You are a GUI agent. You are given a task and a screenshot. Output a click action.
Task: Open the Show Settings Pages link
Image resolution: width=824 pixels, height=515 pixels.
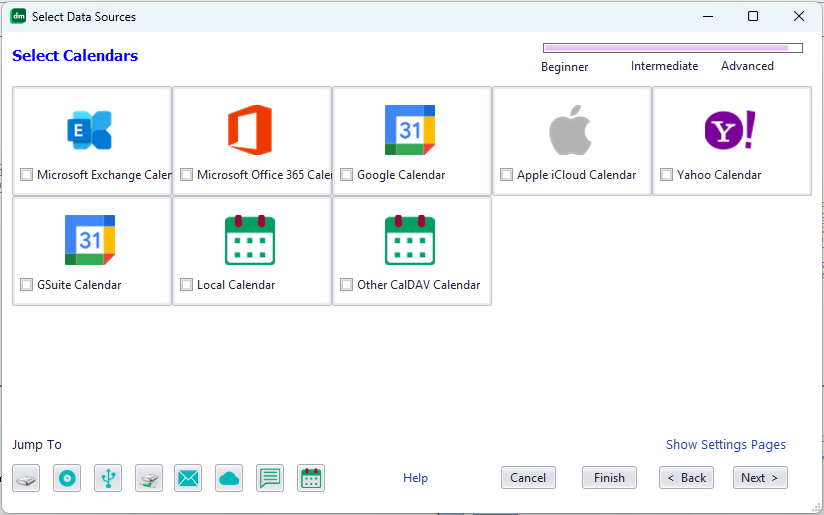725,445
